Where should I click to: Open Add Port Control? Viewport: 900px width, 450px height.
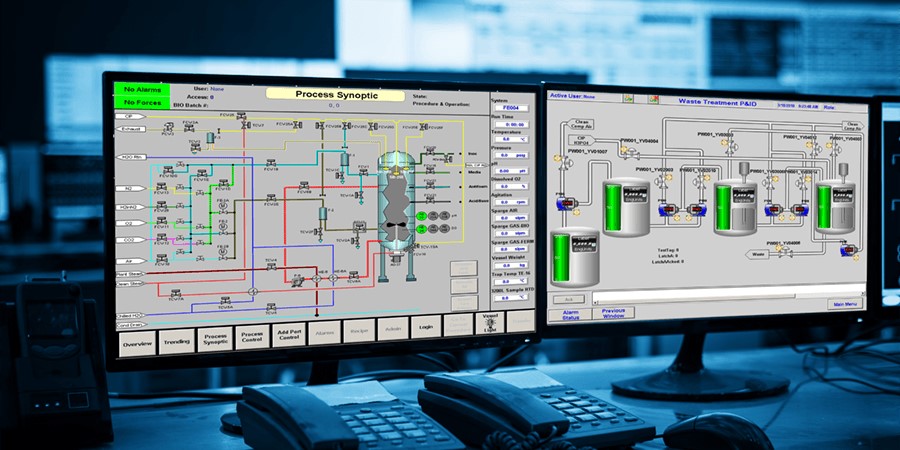[x=289, y=334]
